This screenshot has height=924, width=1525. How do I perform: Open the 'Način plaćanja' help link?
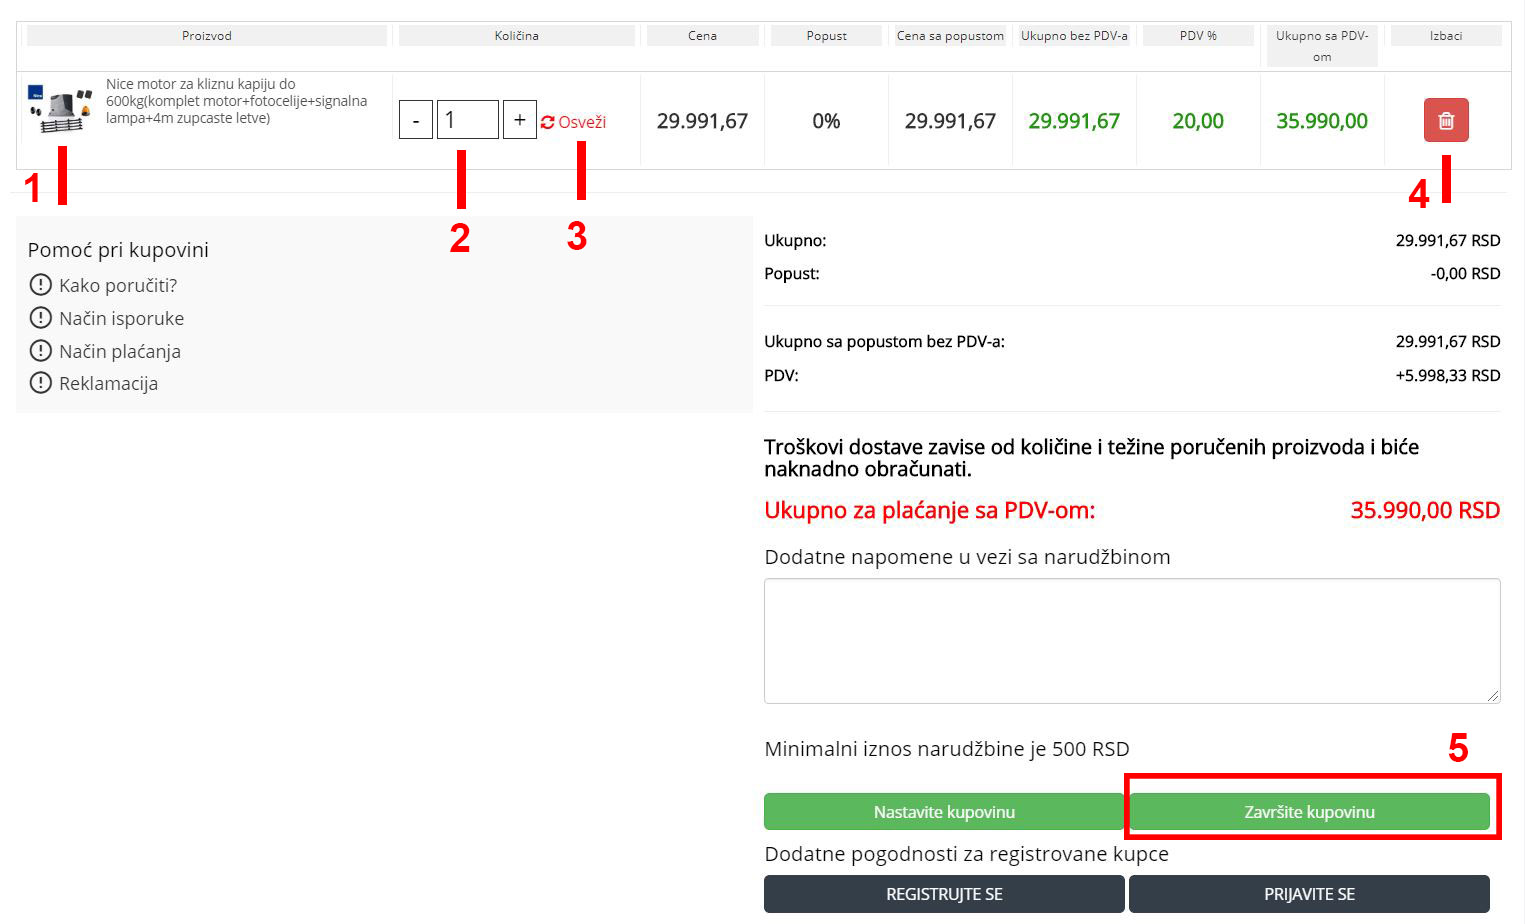click(120, 351)
